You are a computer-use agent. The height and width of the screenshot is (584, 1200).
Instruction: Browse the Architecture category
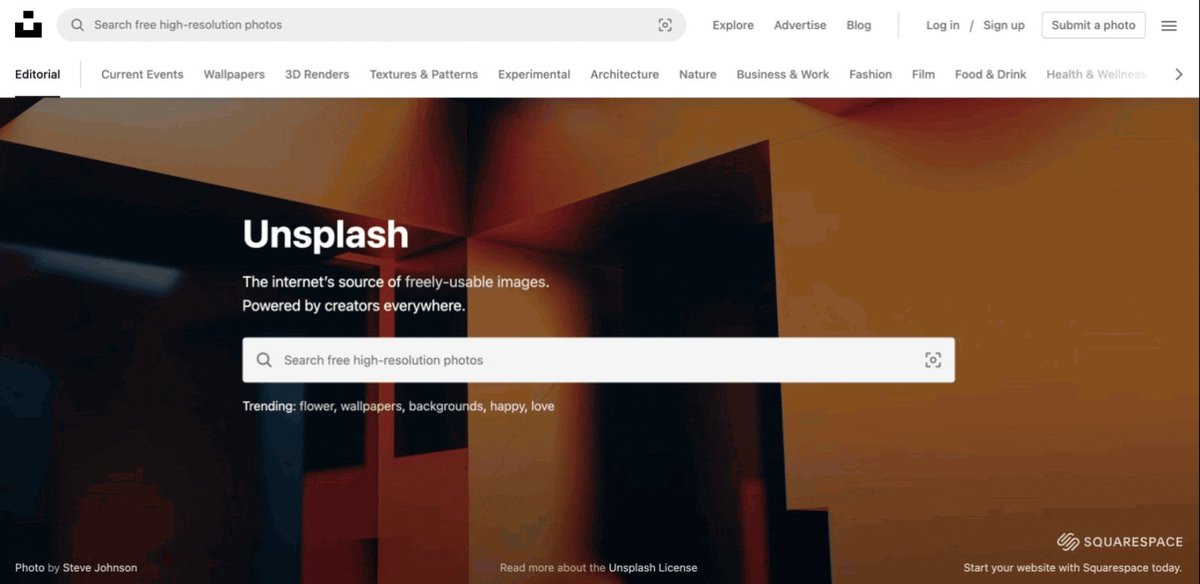[625, 74]
